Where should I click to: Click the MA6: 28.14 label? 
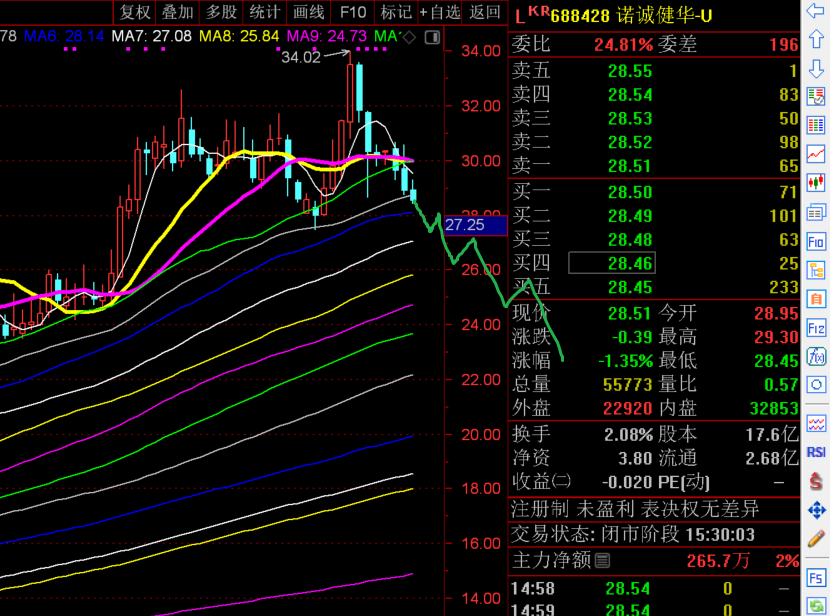pos(64,37)
